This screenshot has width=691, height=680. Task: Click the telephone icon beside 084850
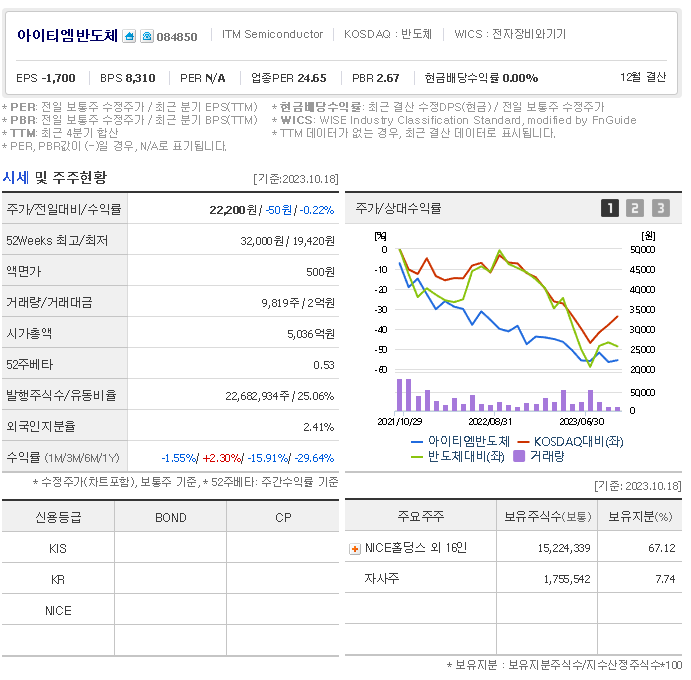(x=147, y=36)
